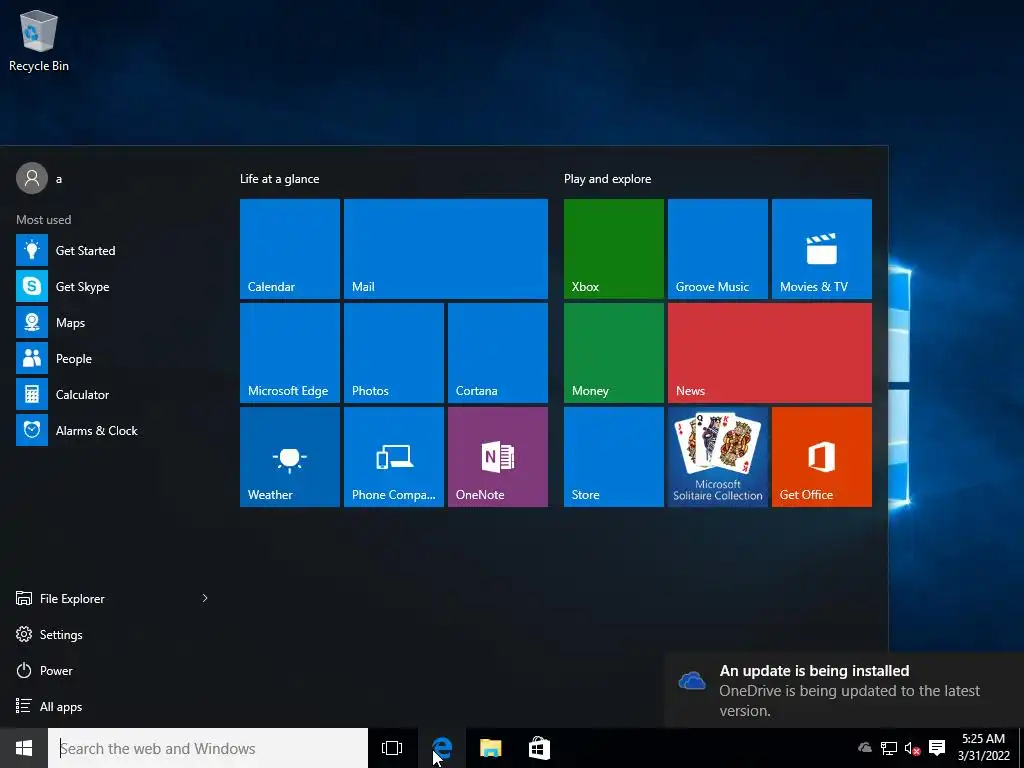This screenshot has height=768, width=1024.
Task: Click the Play and explore group title
Action: pyautogui.click(x=607, y=178)
